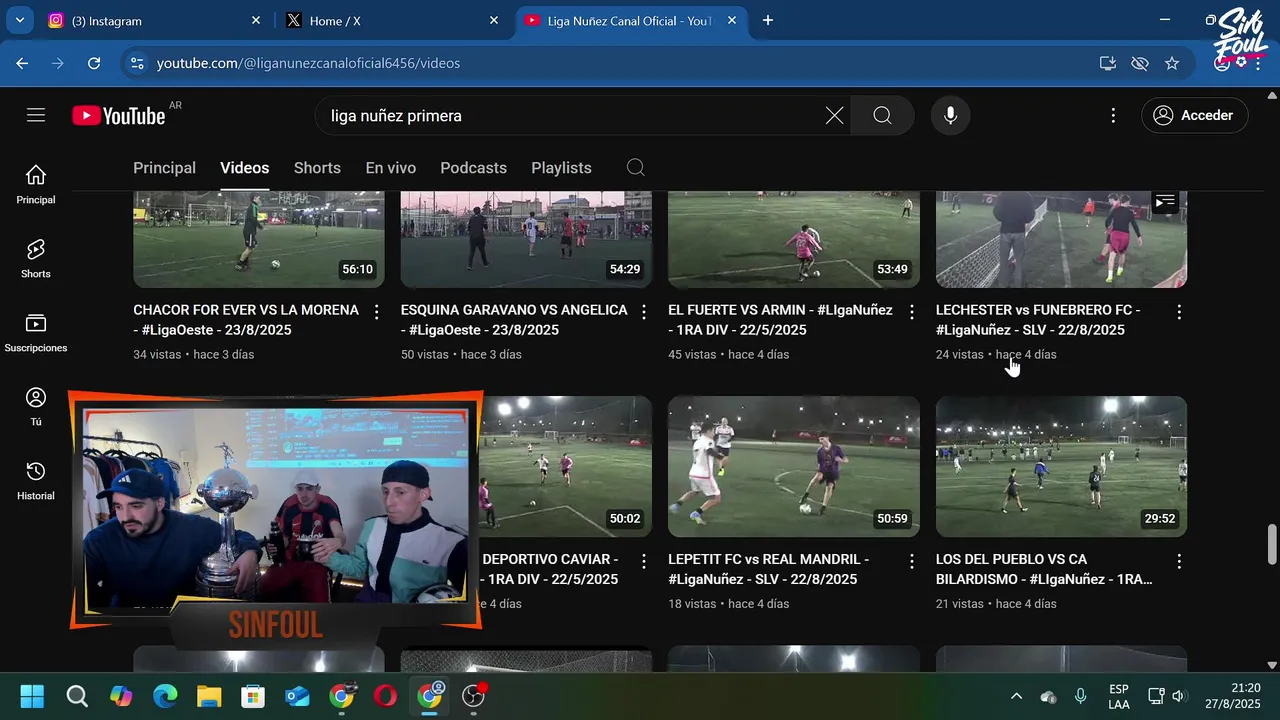Go back in browser history
The width and height of the screenshot is (1280, 720).
click(x=22, y=63)
